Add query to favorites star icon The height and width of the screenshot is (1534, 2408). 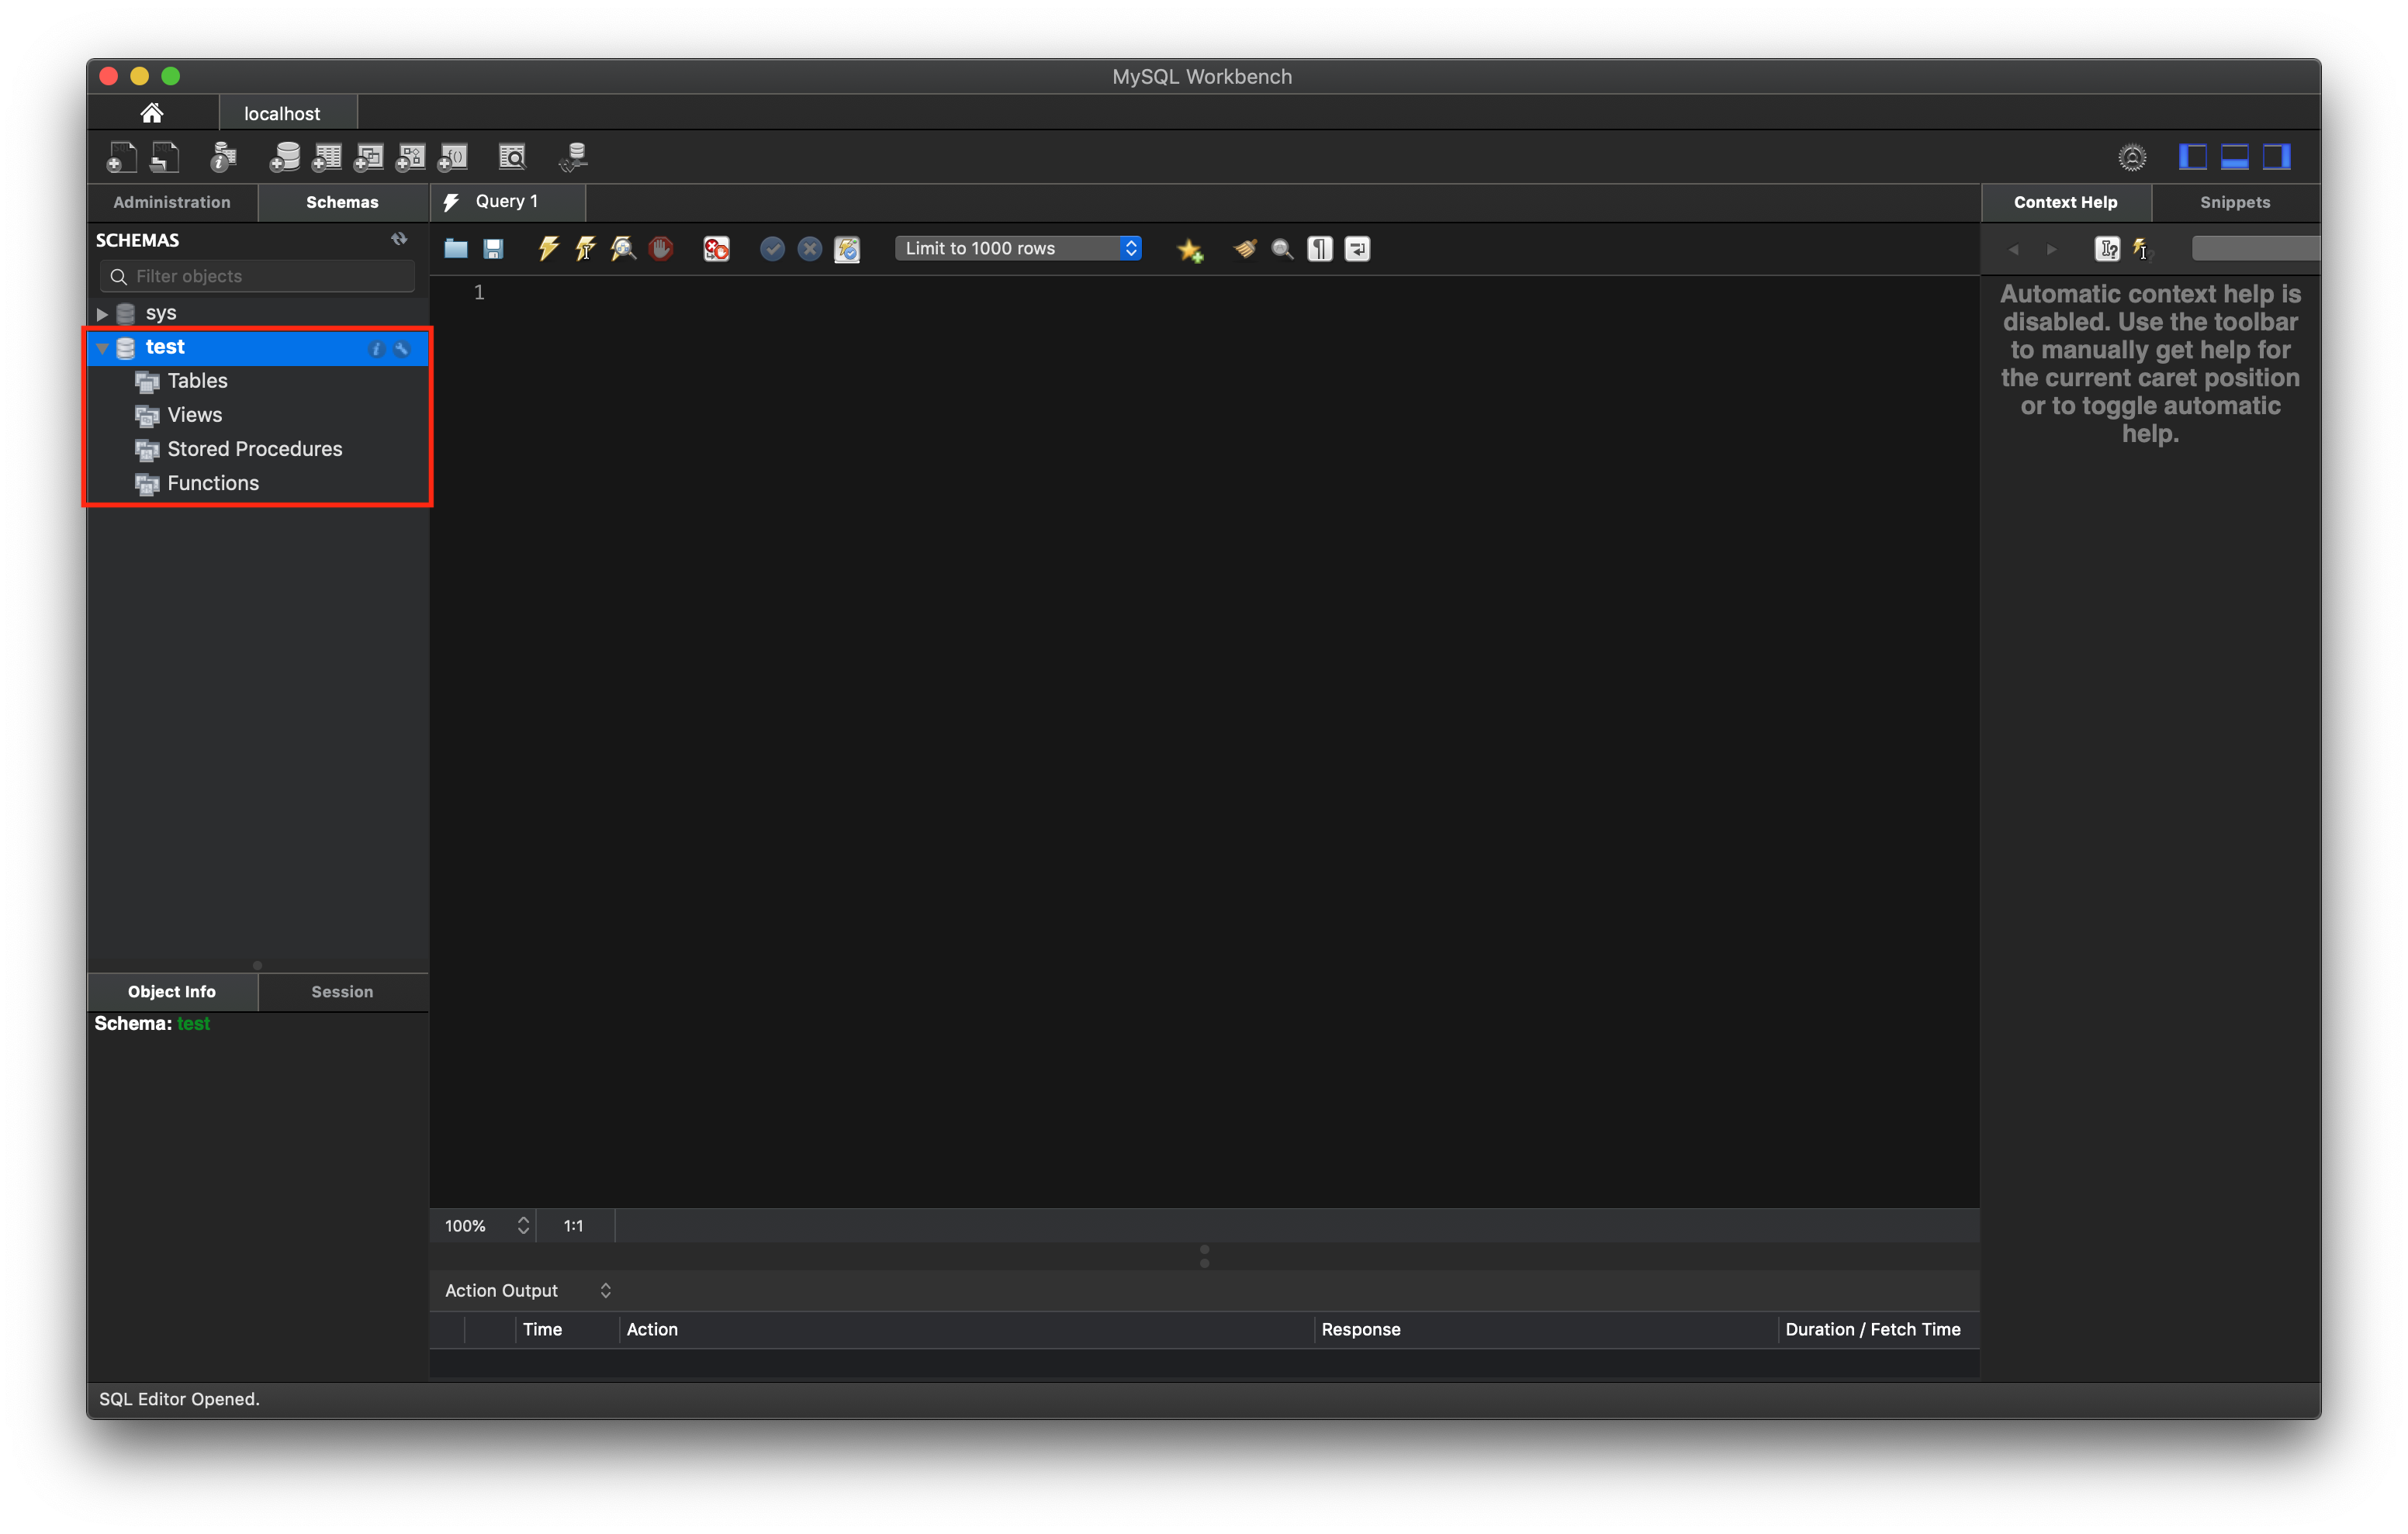pyautogui.click(x=1190, y=250)
